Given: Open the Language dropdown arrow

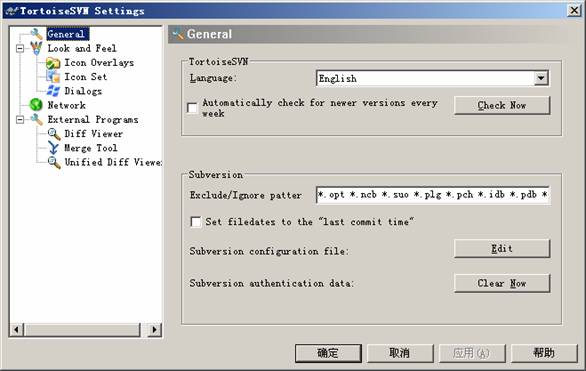Looking at the screenshot, I should point(540,78).
